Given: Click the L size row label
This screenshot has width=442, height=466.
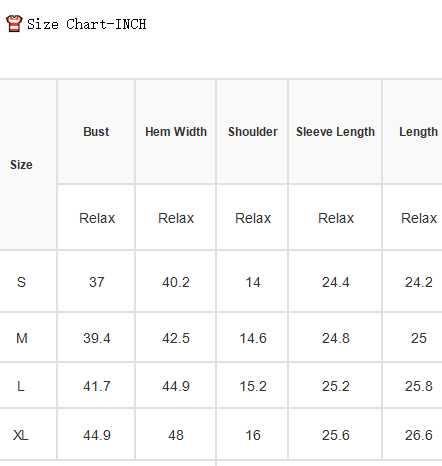Looking at the screenshot, I should pos(21,386).
